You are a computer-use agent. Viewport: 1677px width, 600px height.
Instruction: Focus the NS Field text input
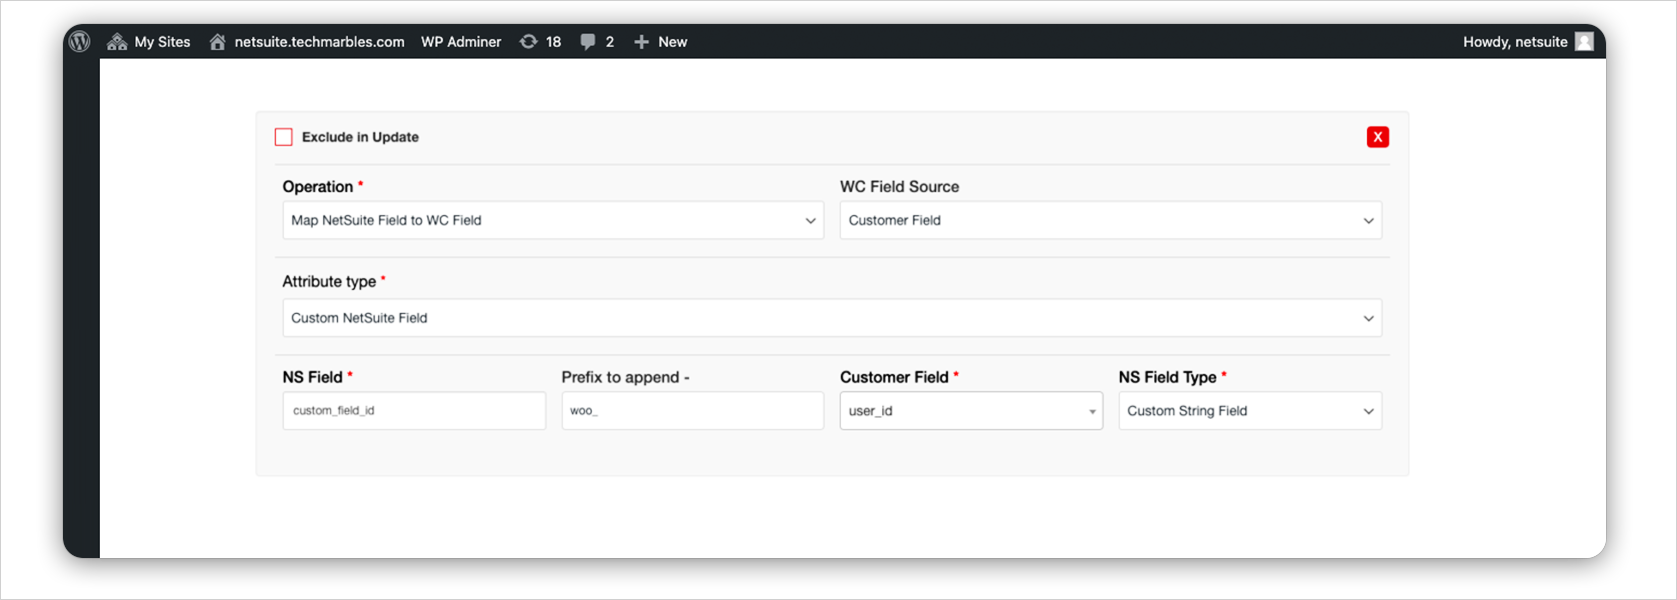pyautogui.click(x=414, y=411)
